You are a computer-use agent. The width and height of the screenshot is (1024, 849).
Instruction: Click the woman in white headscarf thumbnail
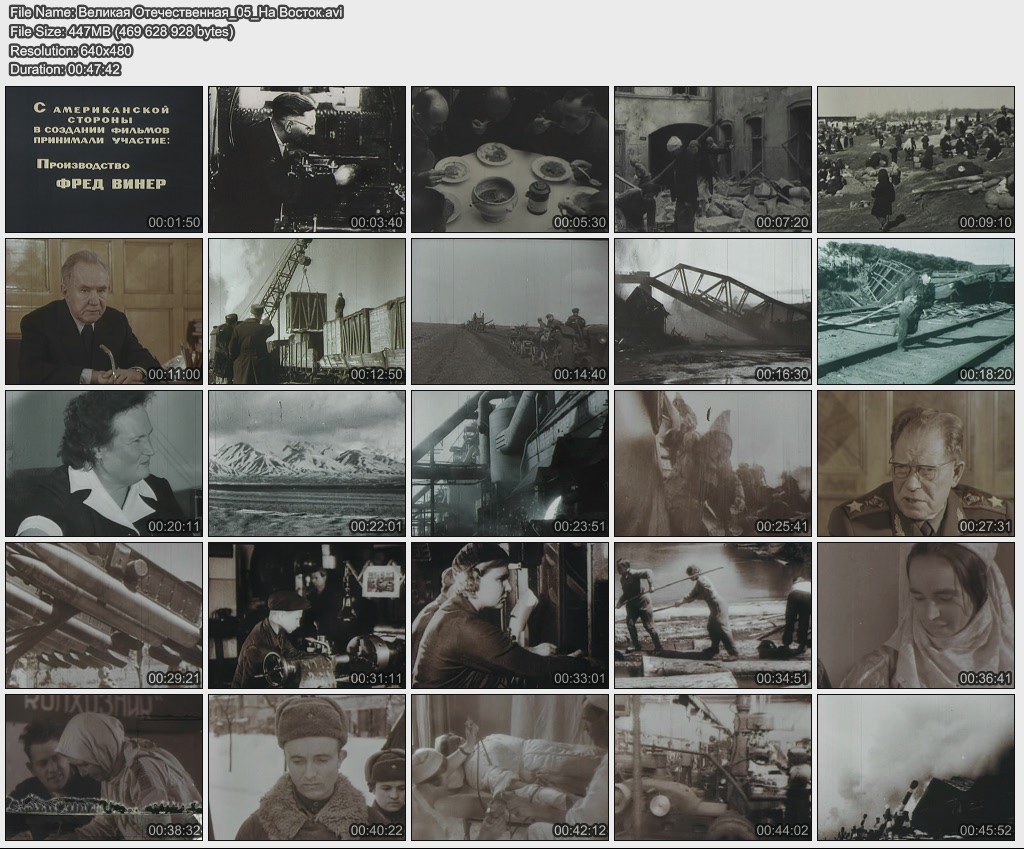916,615
